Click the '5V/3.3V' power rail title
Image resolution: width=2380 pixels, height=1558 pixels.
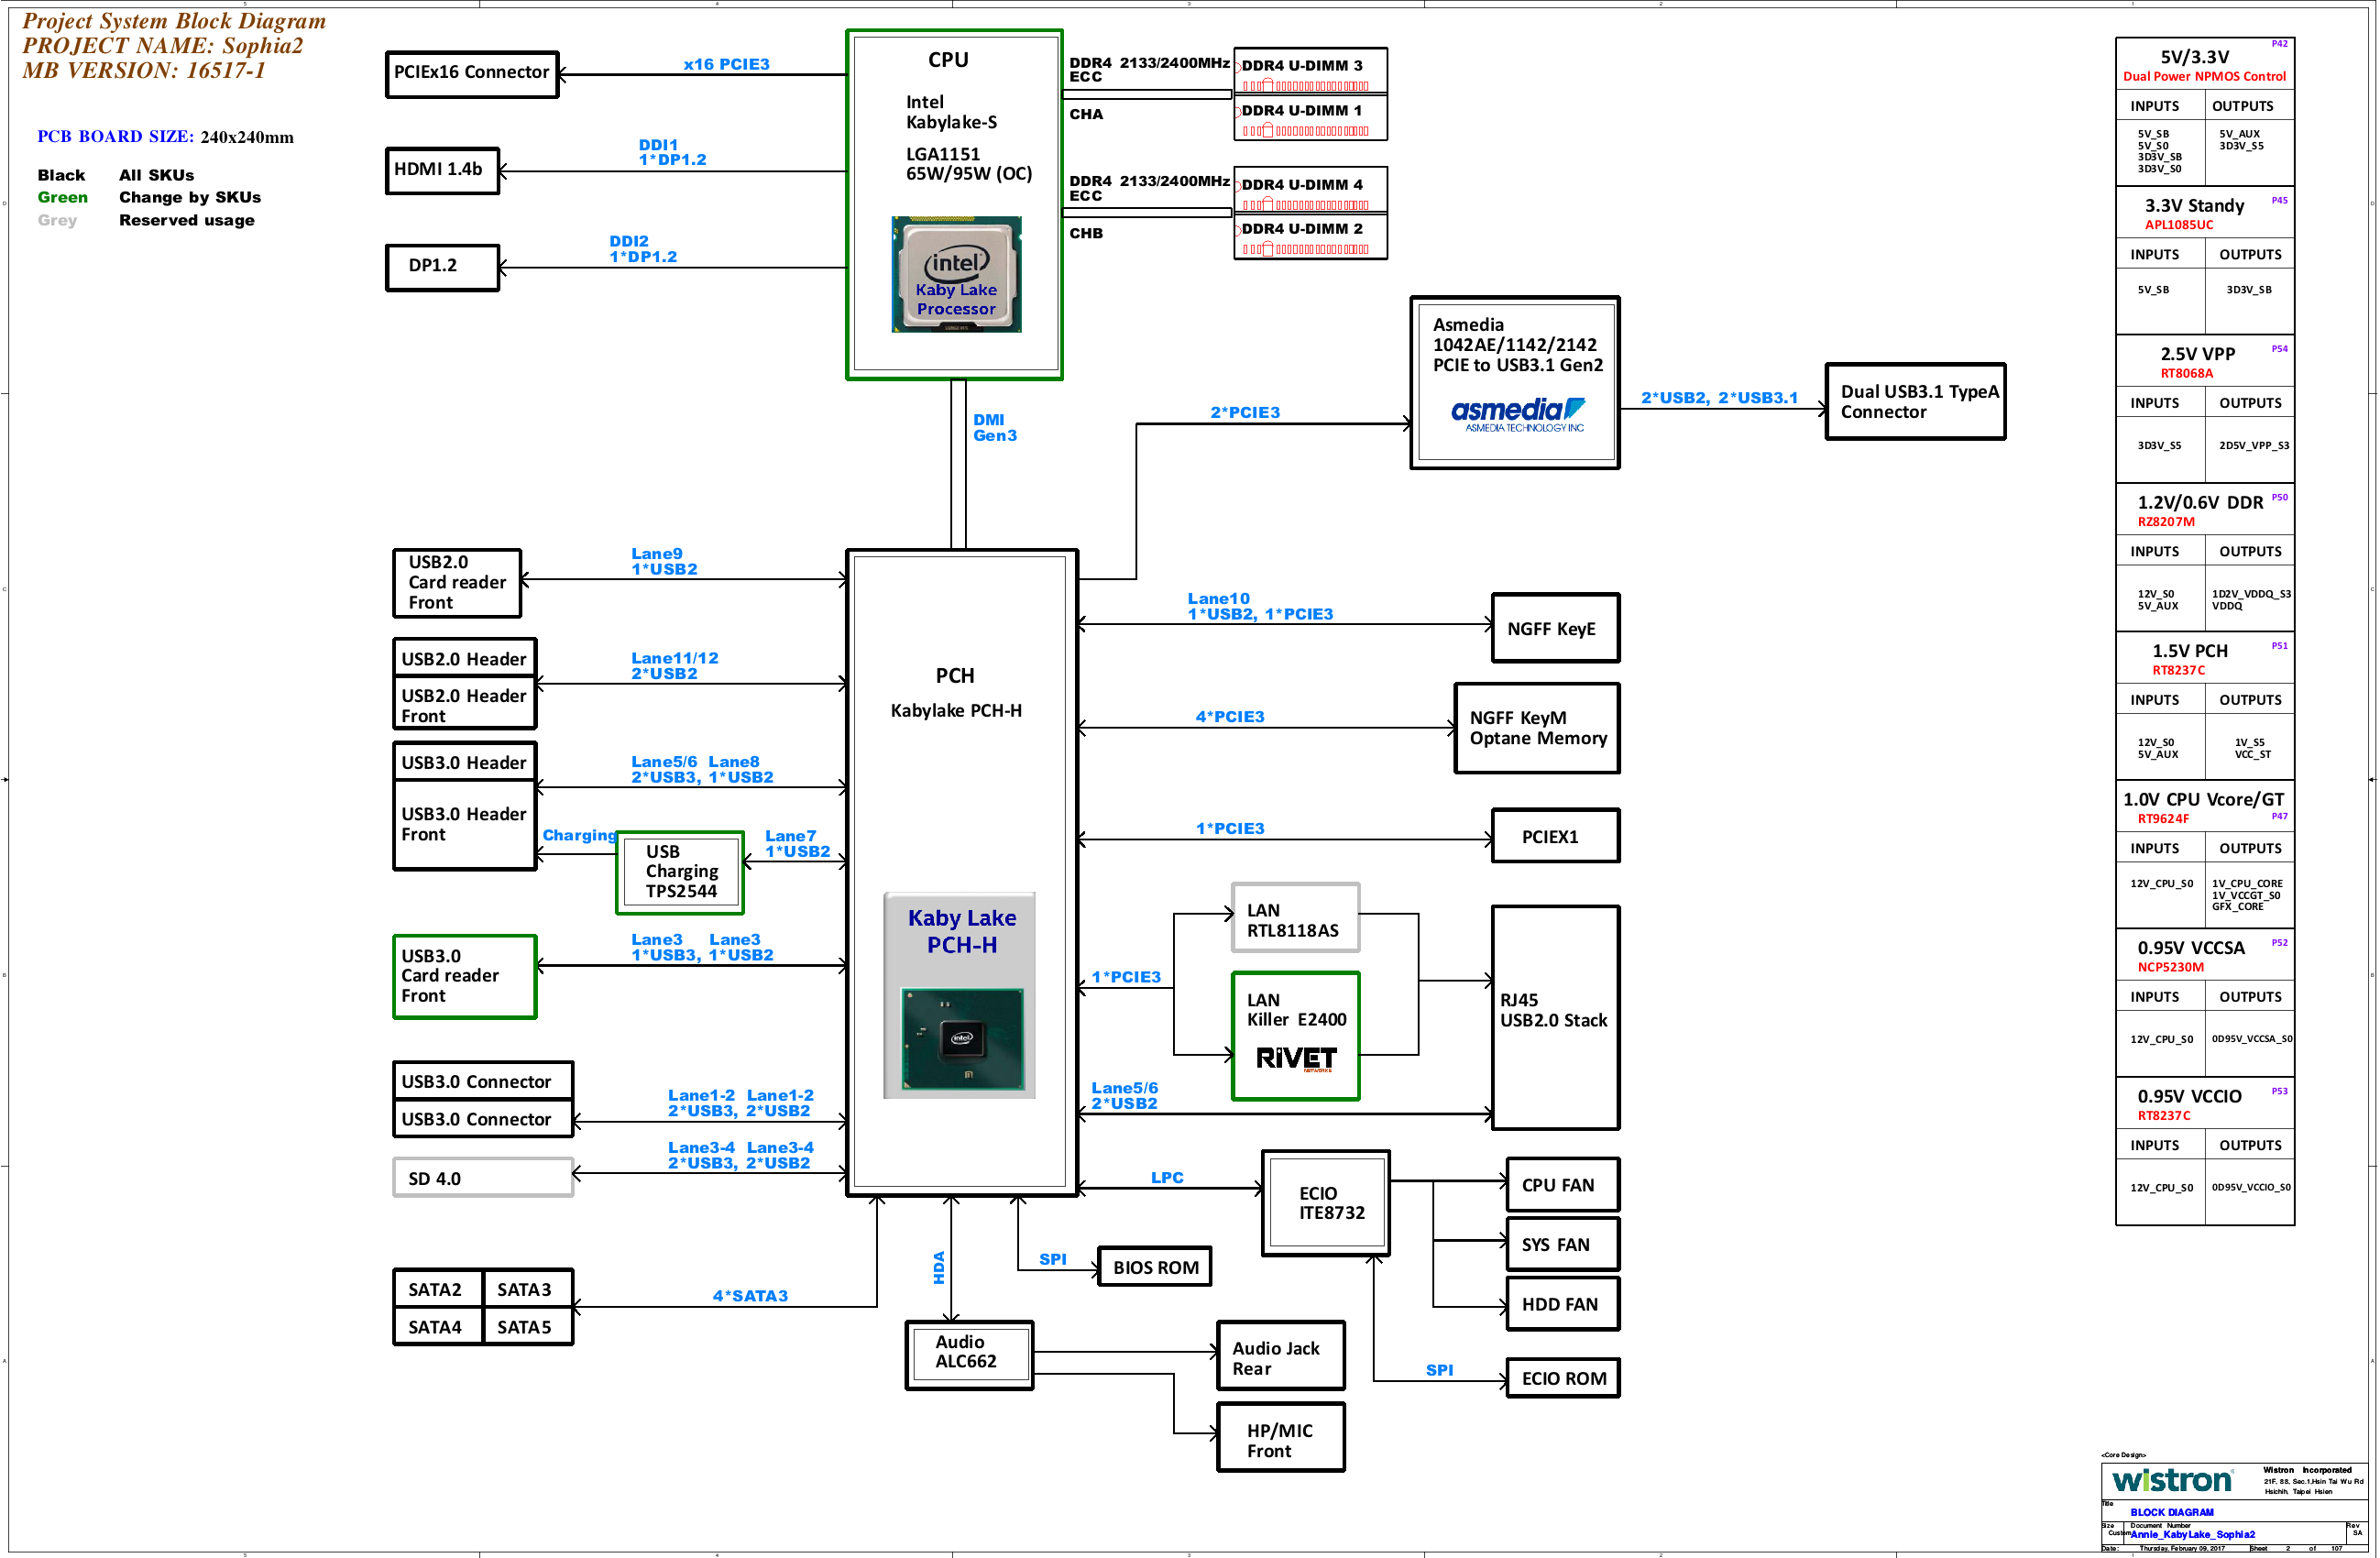click(2194, 57)
